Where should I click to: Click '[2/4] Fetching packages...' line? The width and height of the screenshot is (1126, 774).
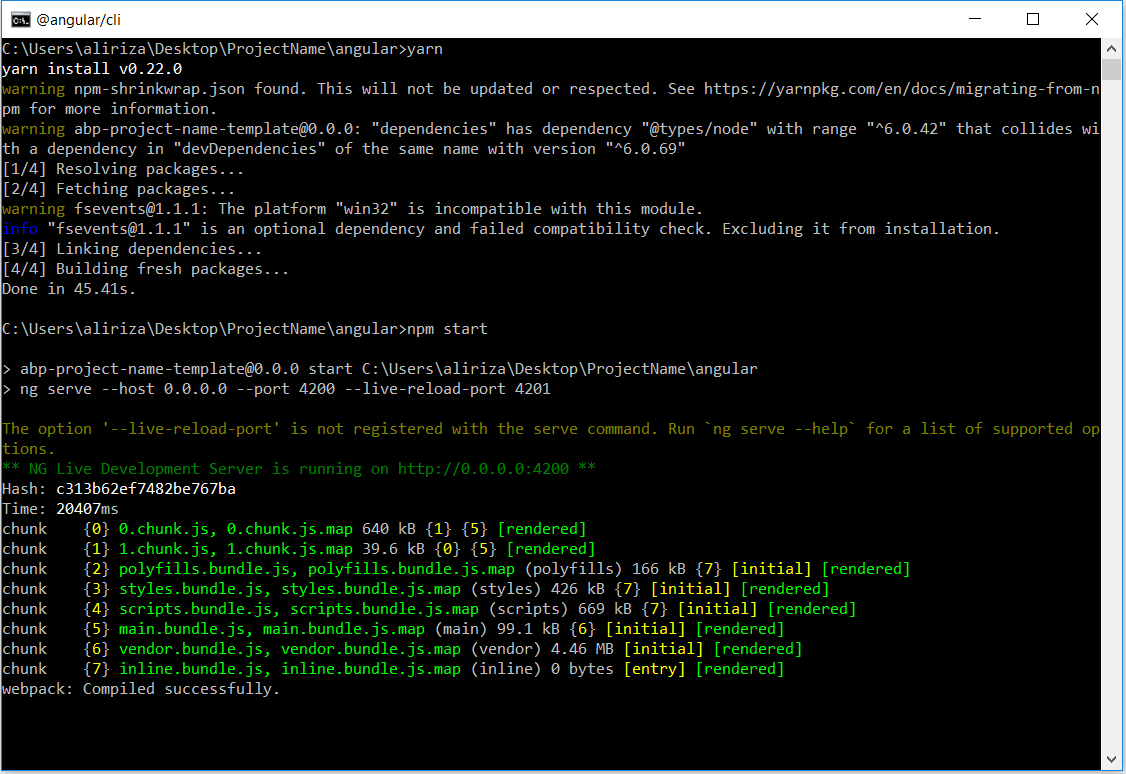point(118,189)
